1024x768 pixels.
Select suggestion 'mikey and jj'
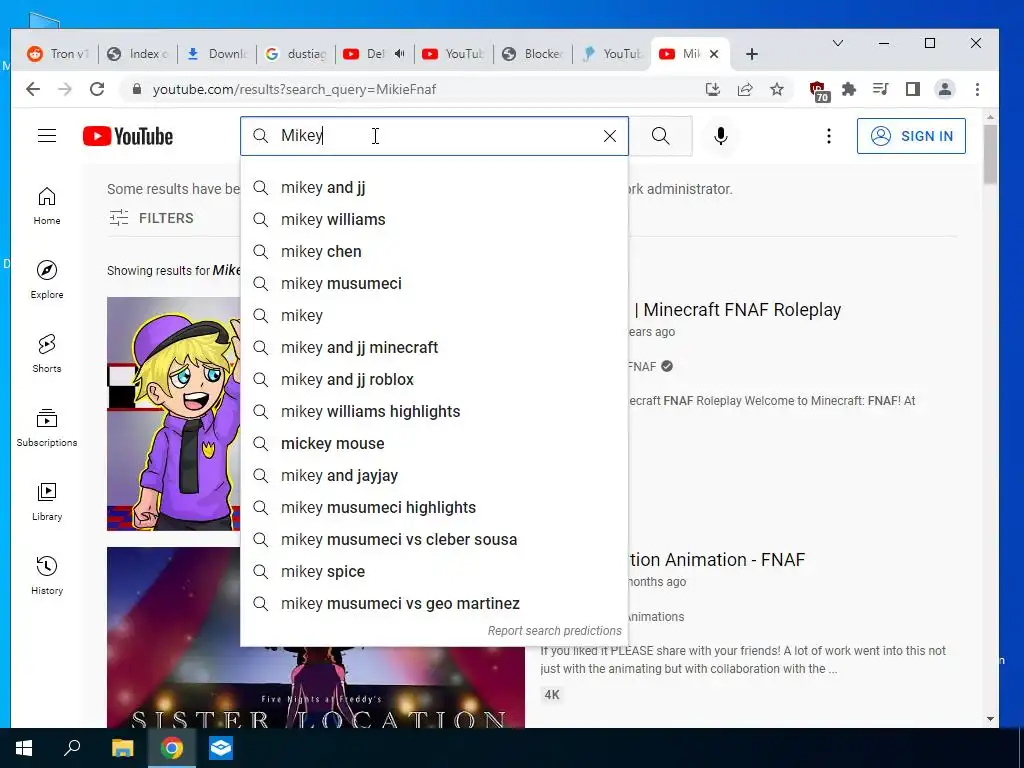point(434,187)
